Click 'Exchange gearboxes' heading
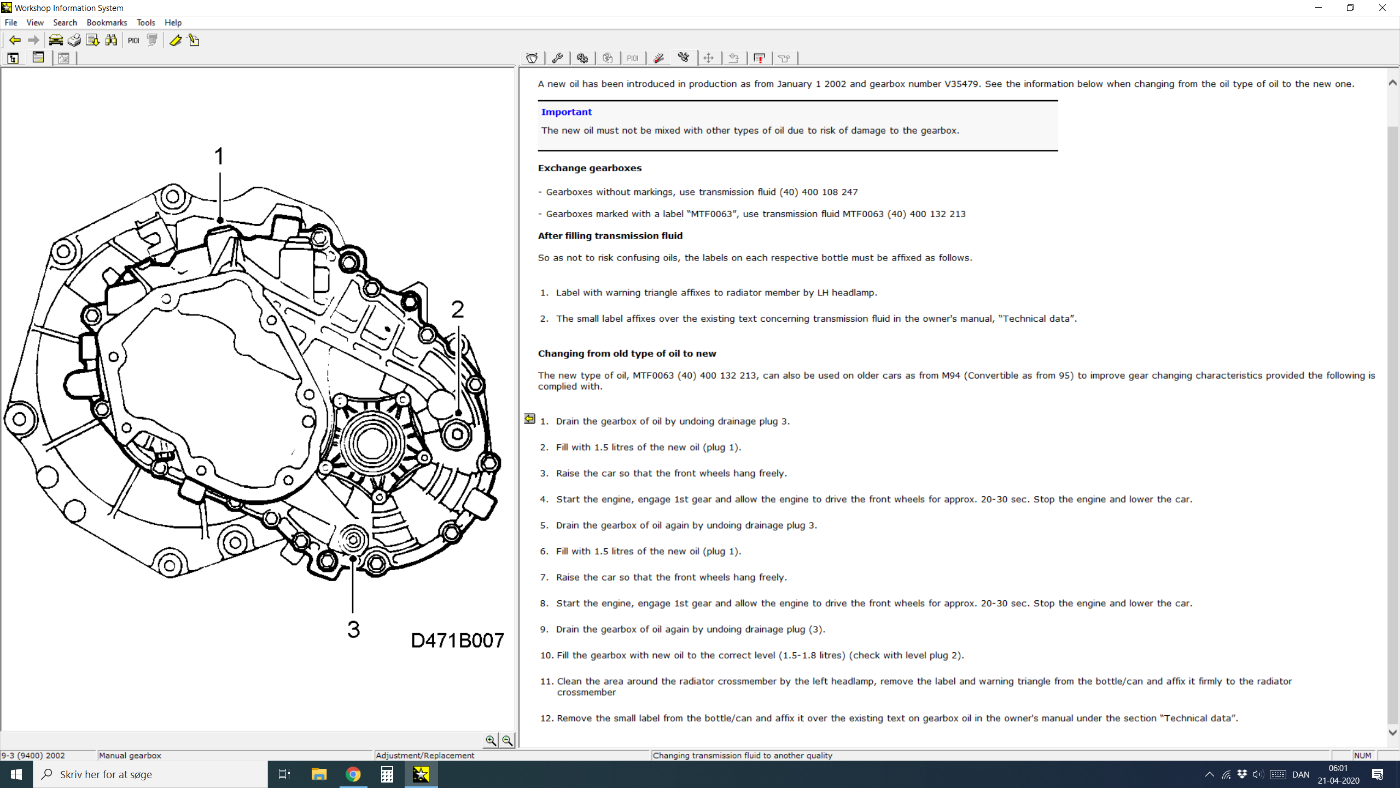The image size is (1400, 788). point(590,168)
